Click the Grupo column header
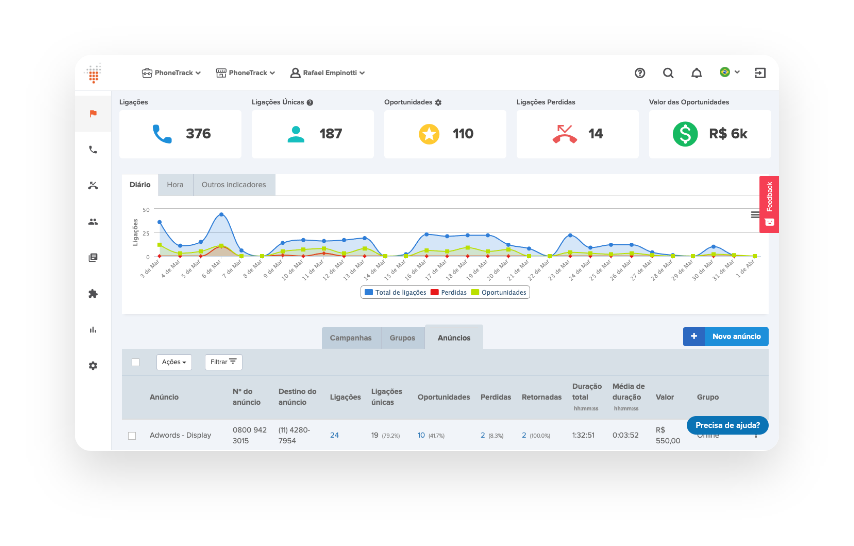 pos(707,397)
